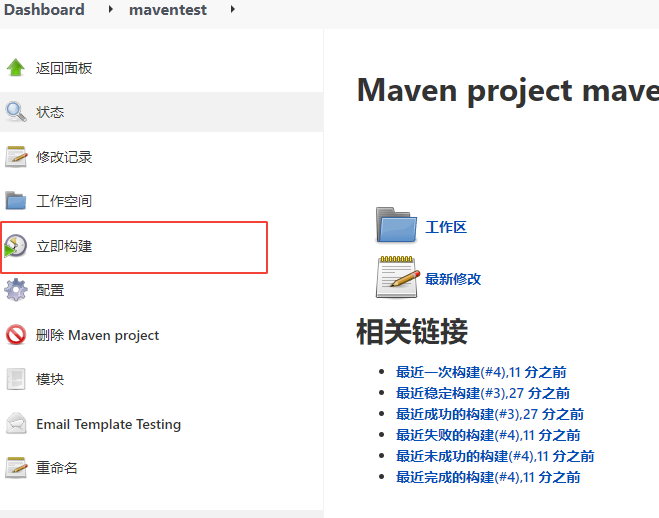Click maventest in the breadcrumb
Viewport: 659px width, 518px height.
[x=168, y=10]
